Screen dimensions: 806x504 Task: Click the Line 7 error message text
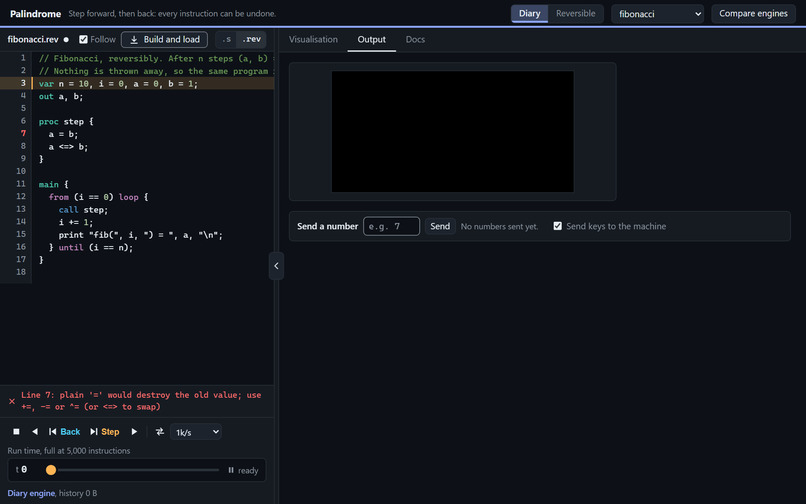(x=141, y=401)
